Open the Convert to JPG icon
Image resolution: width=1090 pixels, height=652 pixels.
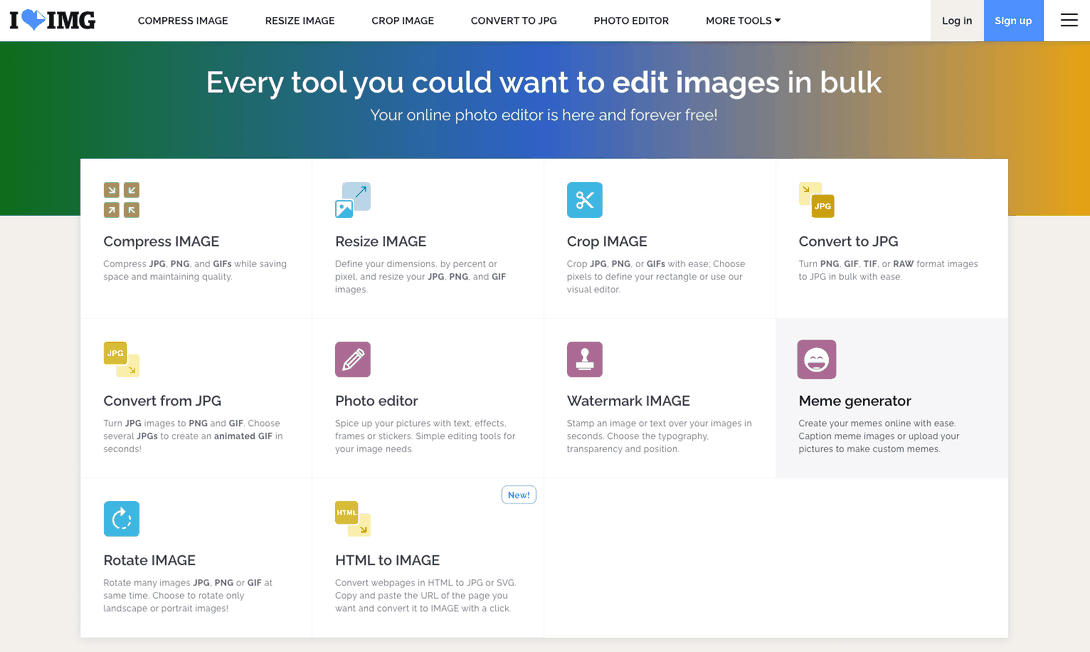pos(816,200)
